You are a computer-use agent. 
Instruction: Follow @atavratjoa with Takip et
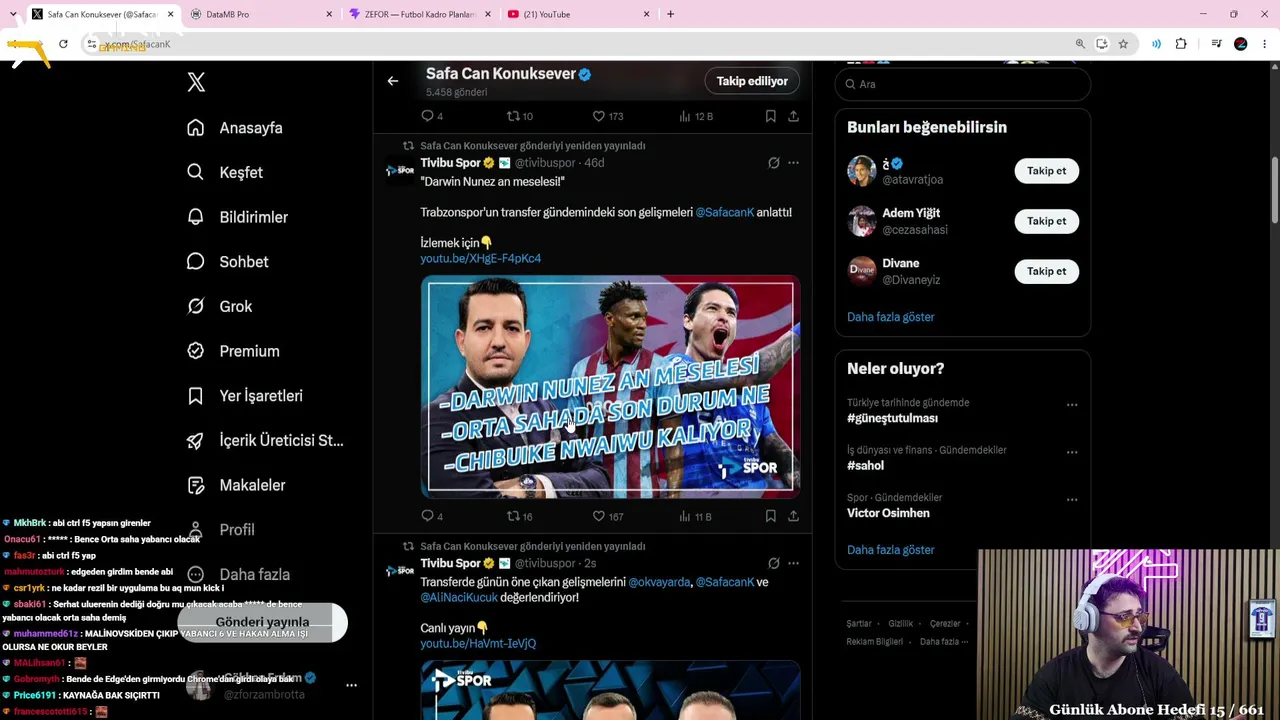[1046, 171]
